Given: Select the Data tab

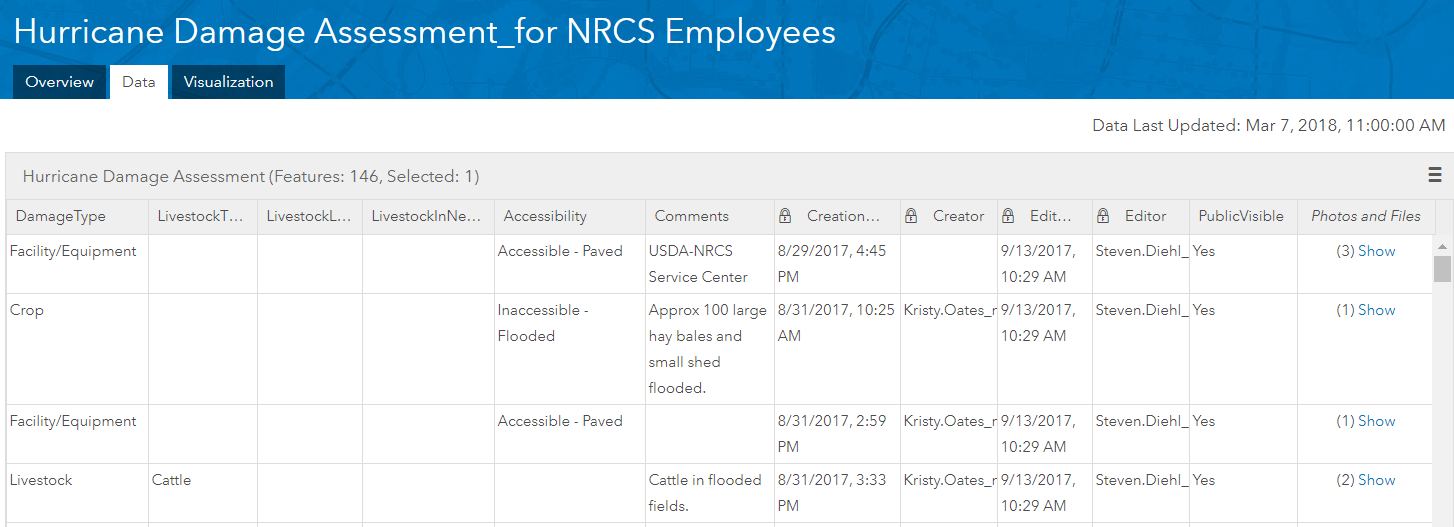Looking at the screenshot, I should pyautogui.click(x=139, y=82).
